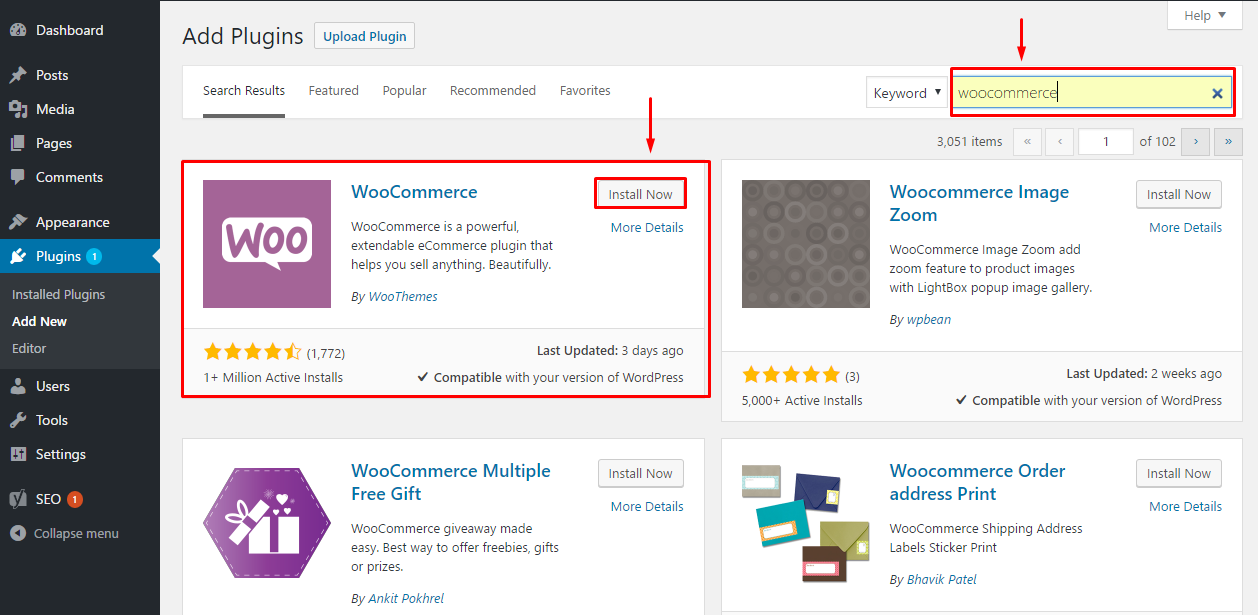Click the Comments speech bubble icon
The width and height of the screenshot is (1258, 615).
[18, 177]
